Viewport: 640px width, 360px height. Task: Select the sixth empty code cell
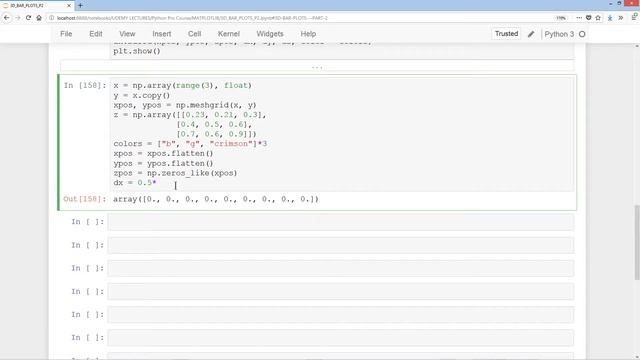point(340,338)
